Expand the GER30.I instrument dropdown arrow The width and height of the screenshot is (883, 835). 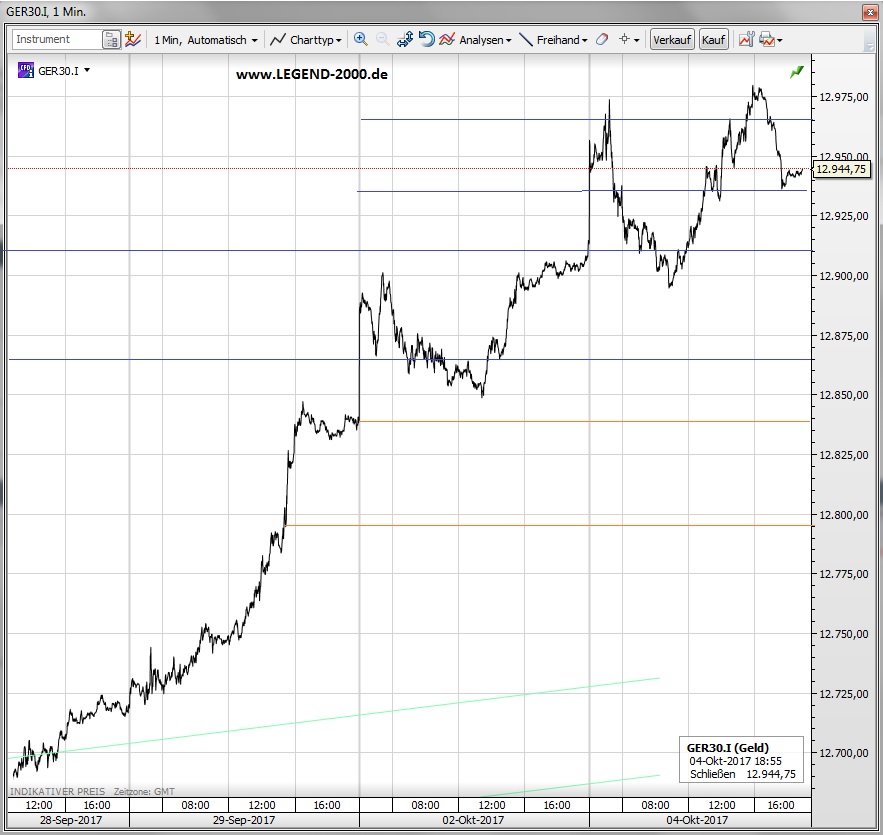tap(87, 70)
